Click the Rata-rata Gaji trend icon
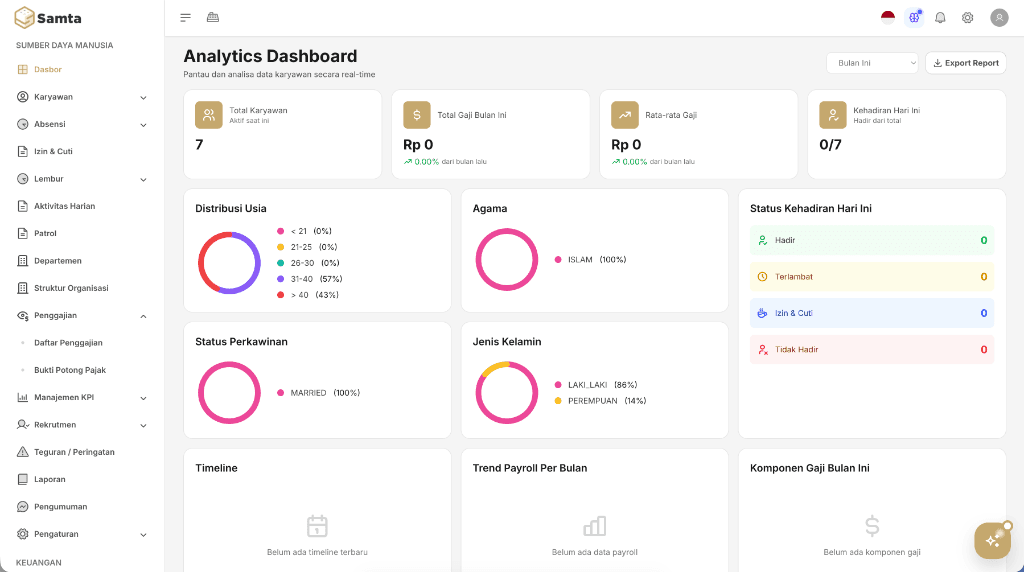Screen dimensions: 1024x572 tap(625, 115)
